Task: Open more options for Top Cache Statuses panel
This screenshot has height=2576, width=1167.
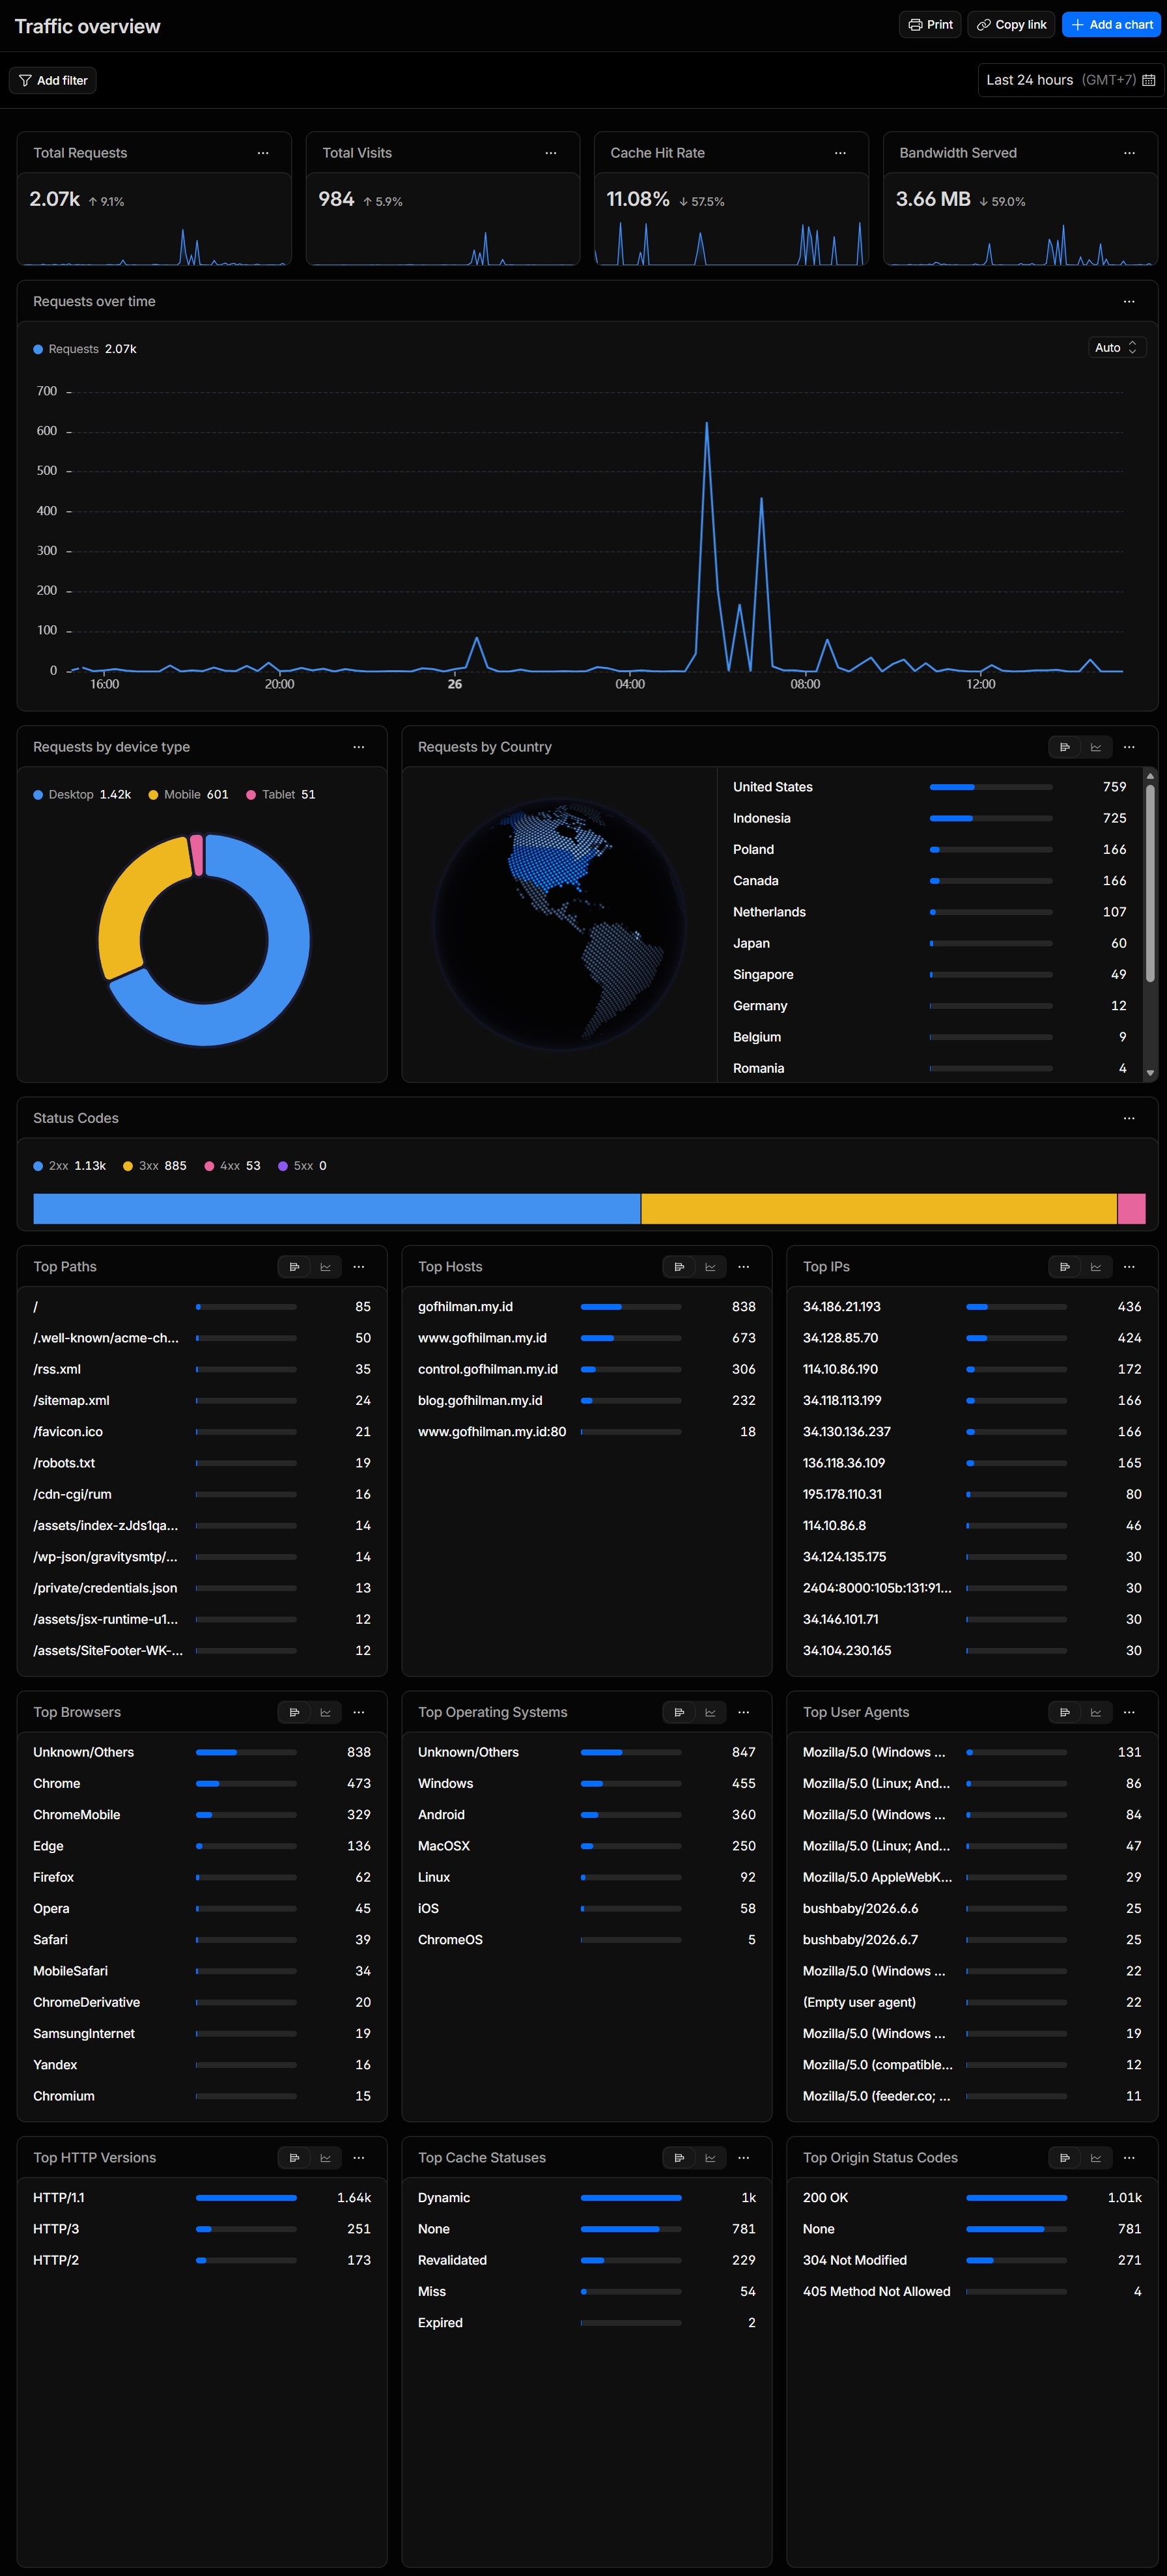Action: point(744,2158)
